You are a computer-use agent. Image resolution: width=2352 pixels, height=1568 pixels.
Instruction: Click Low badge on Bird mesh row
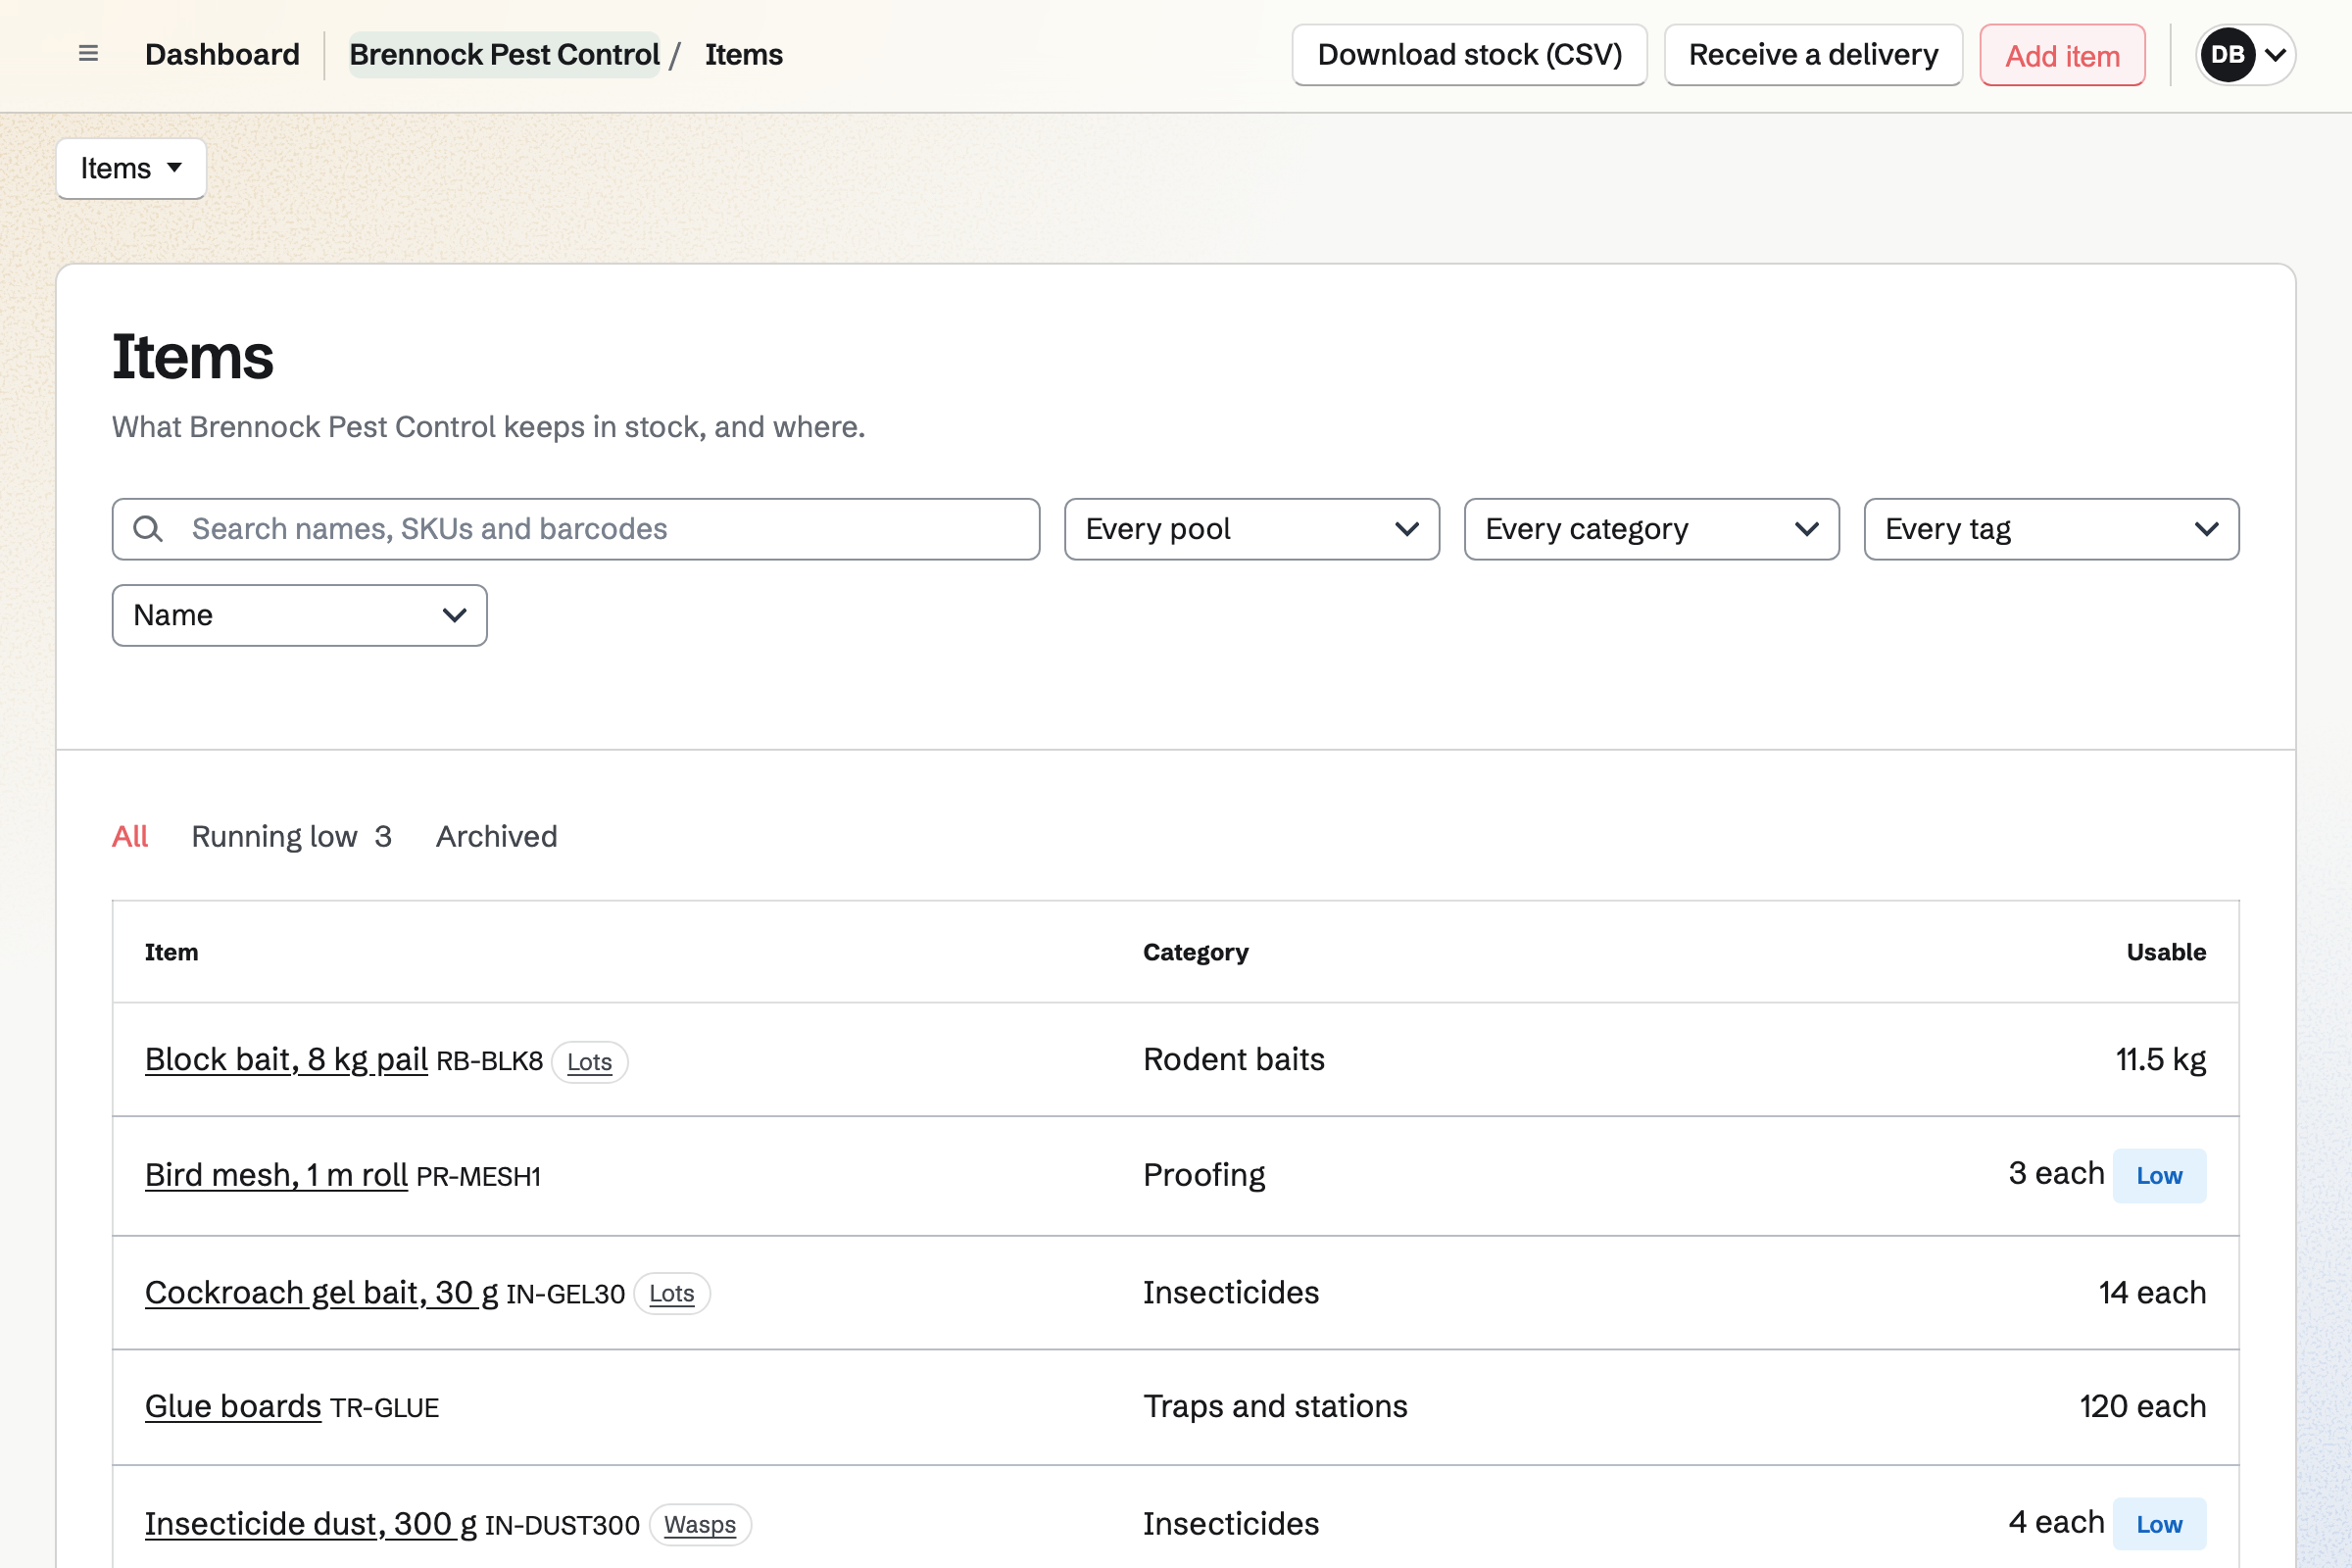[x=2159, y=1175]
